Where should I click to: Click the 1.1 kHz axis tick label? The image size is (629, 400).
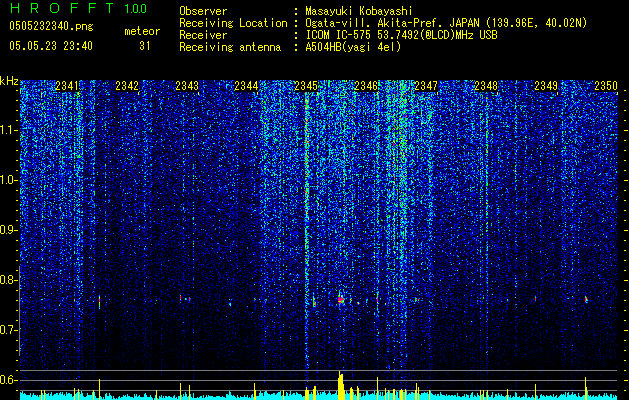click(x=9, y=130)
